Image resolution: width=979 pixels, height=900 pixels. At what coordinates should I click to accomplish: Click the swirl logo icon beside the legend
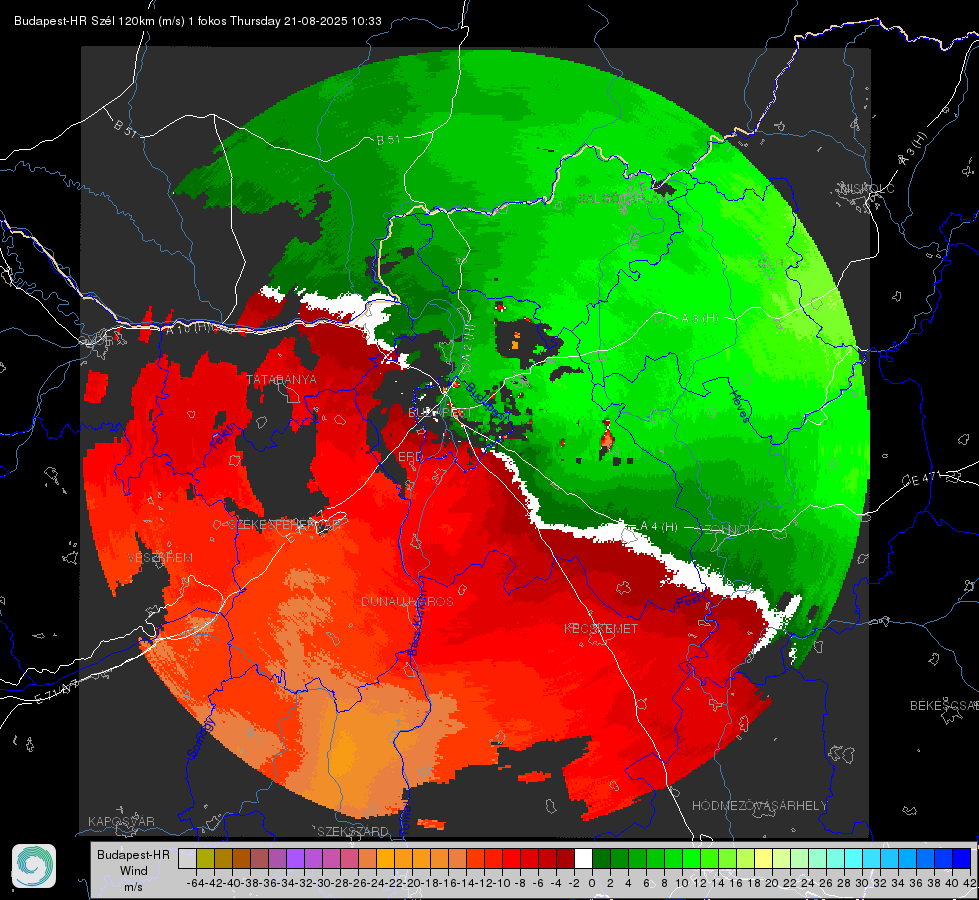coord(34,866)
